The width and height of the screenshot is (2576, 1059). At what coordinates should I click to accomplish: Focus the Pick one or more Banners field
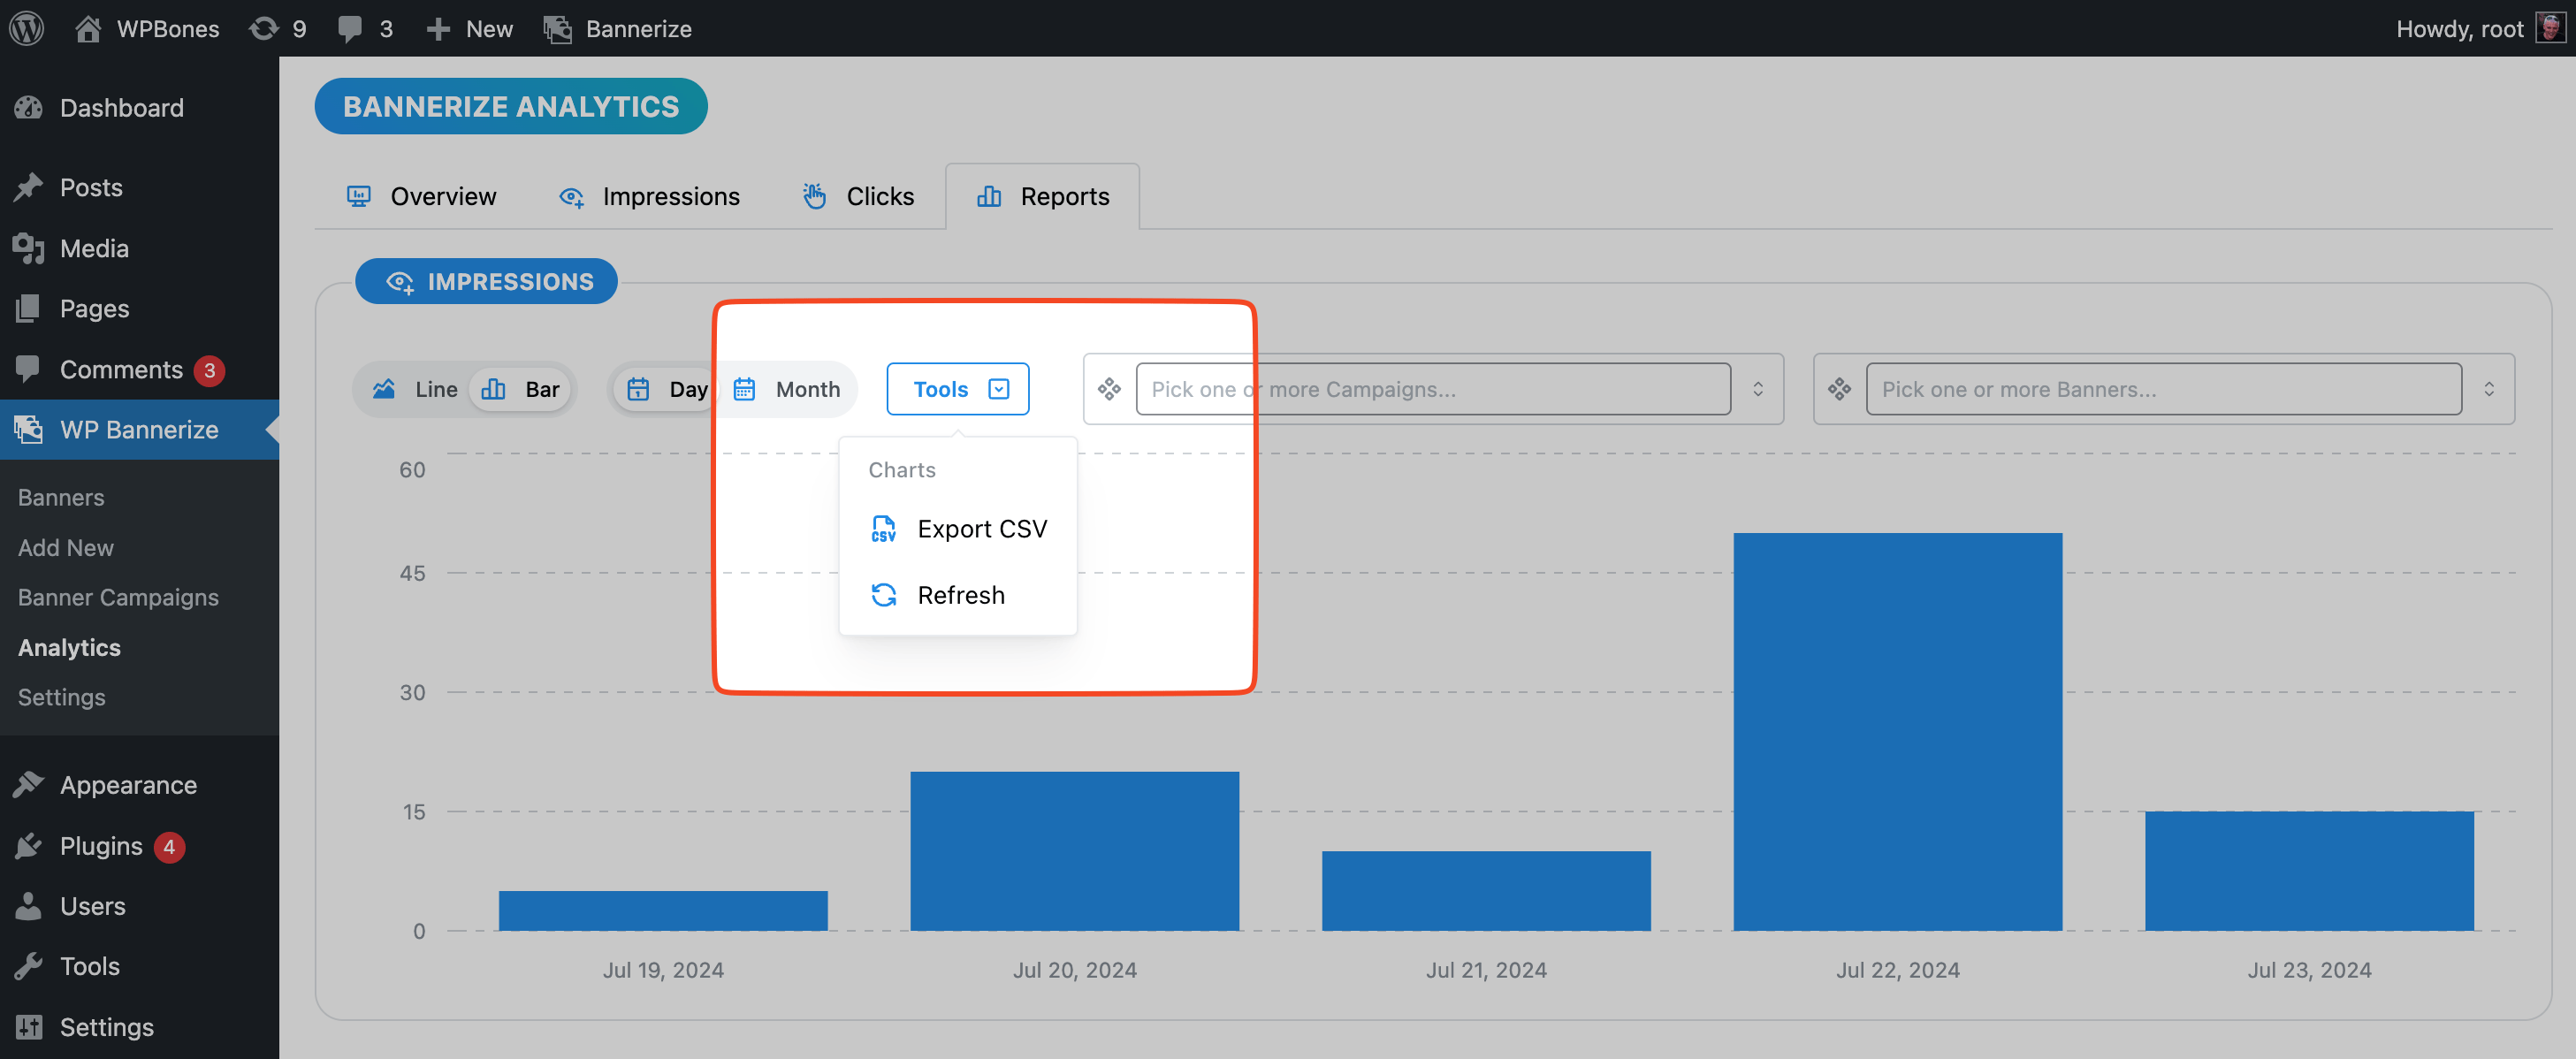click(x=2164, y=389)
